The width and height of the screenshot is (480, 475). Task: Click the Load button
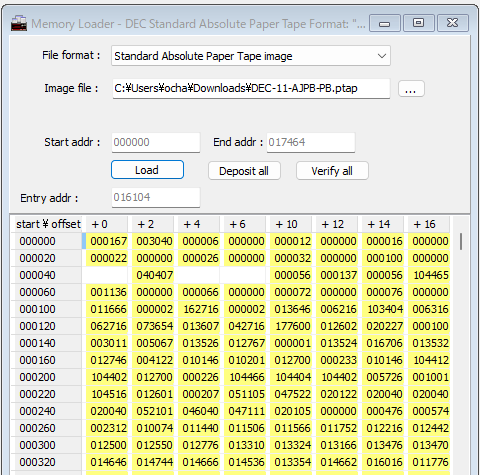147,170
